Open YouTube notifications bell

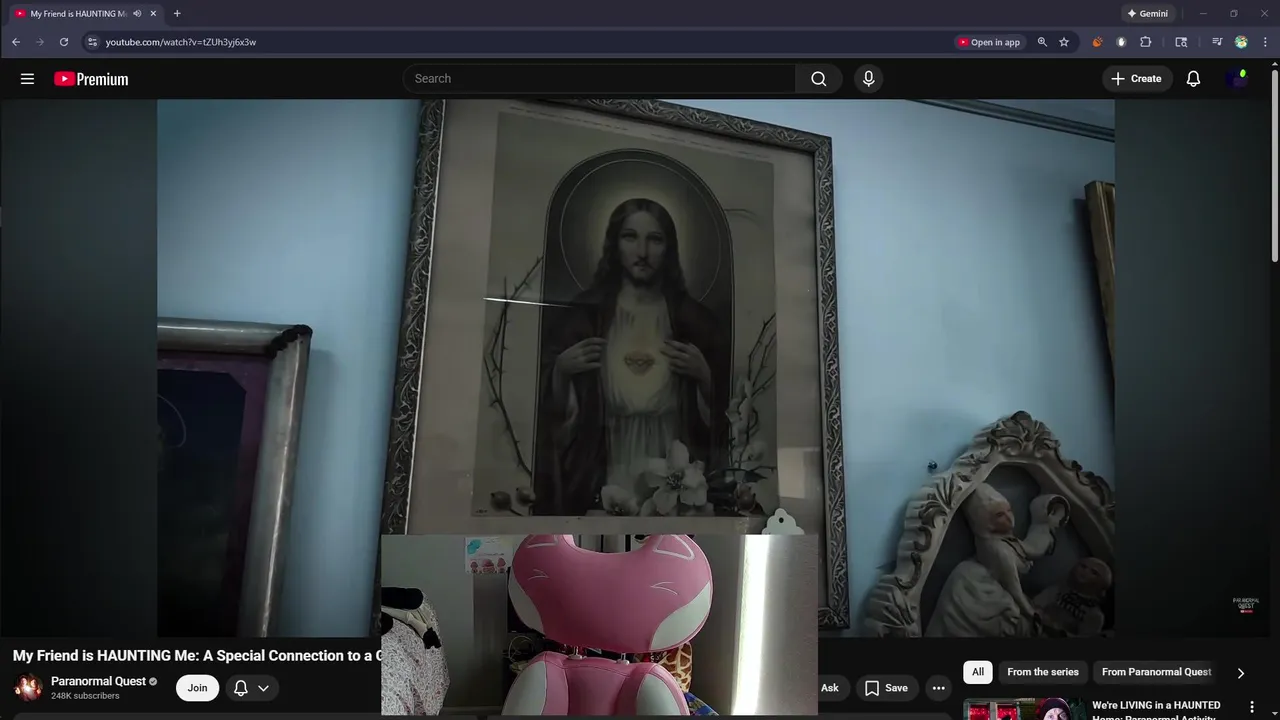click(x=1193, y=79)
